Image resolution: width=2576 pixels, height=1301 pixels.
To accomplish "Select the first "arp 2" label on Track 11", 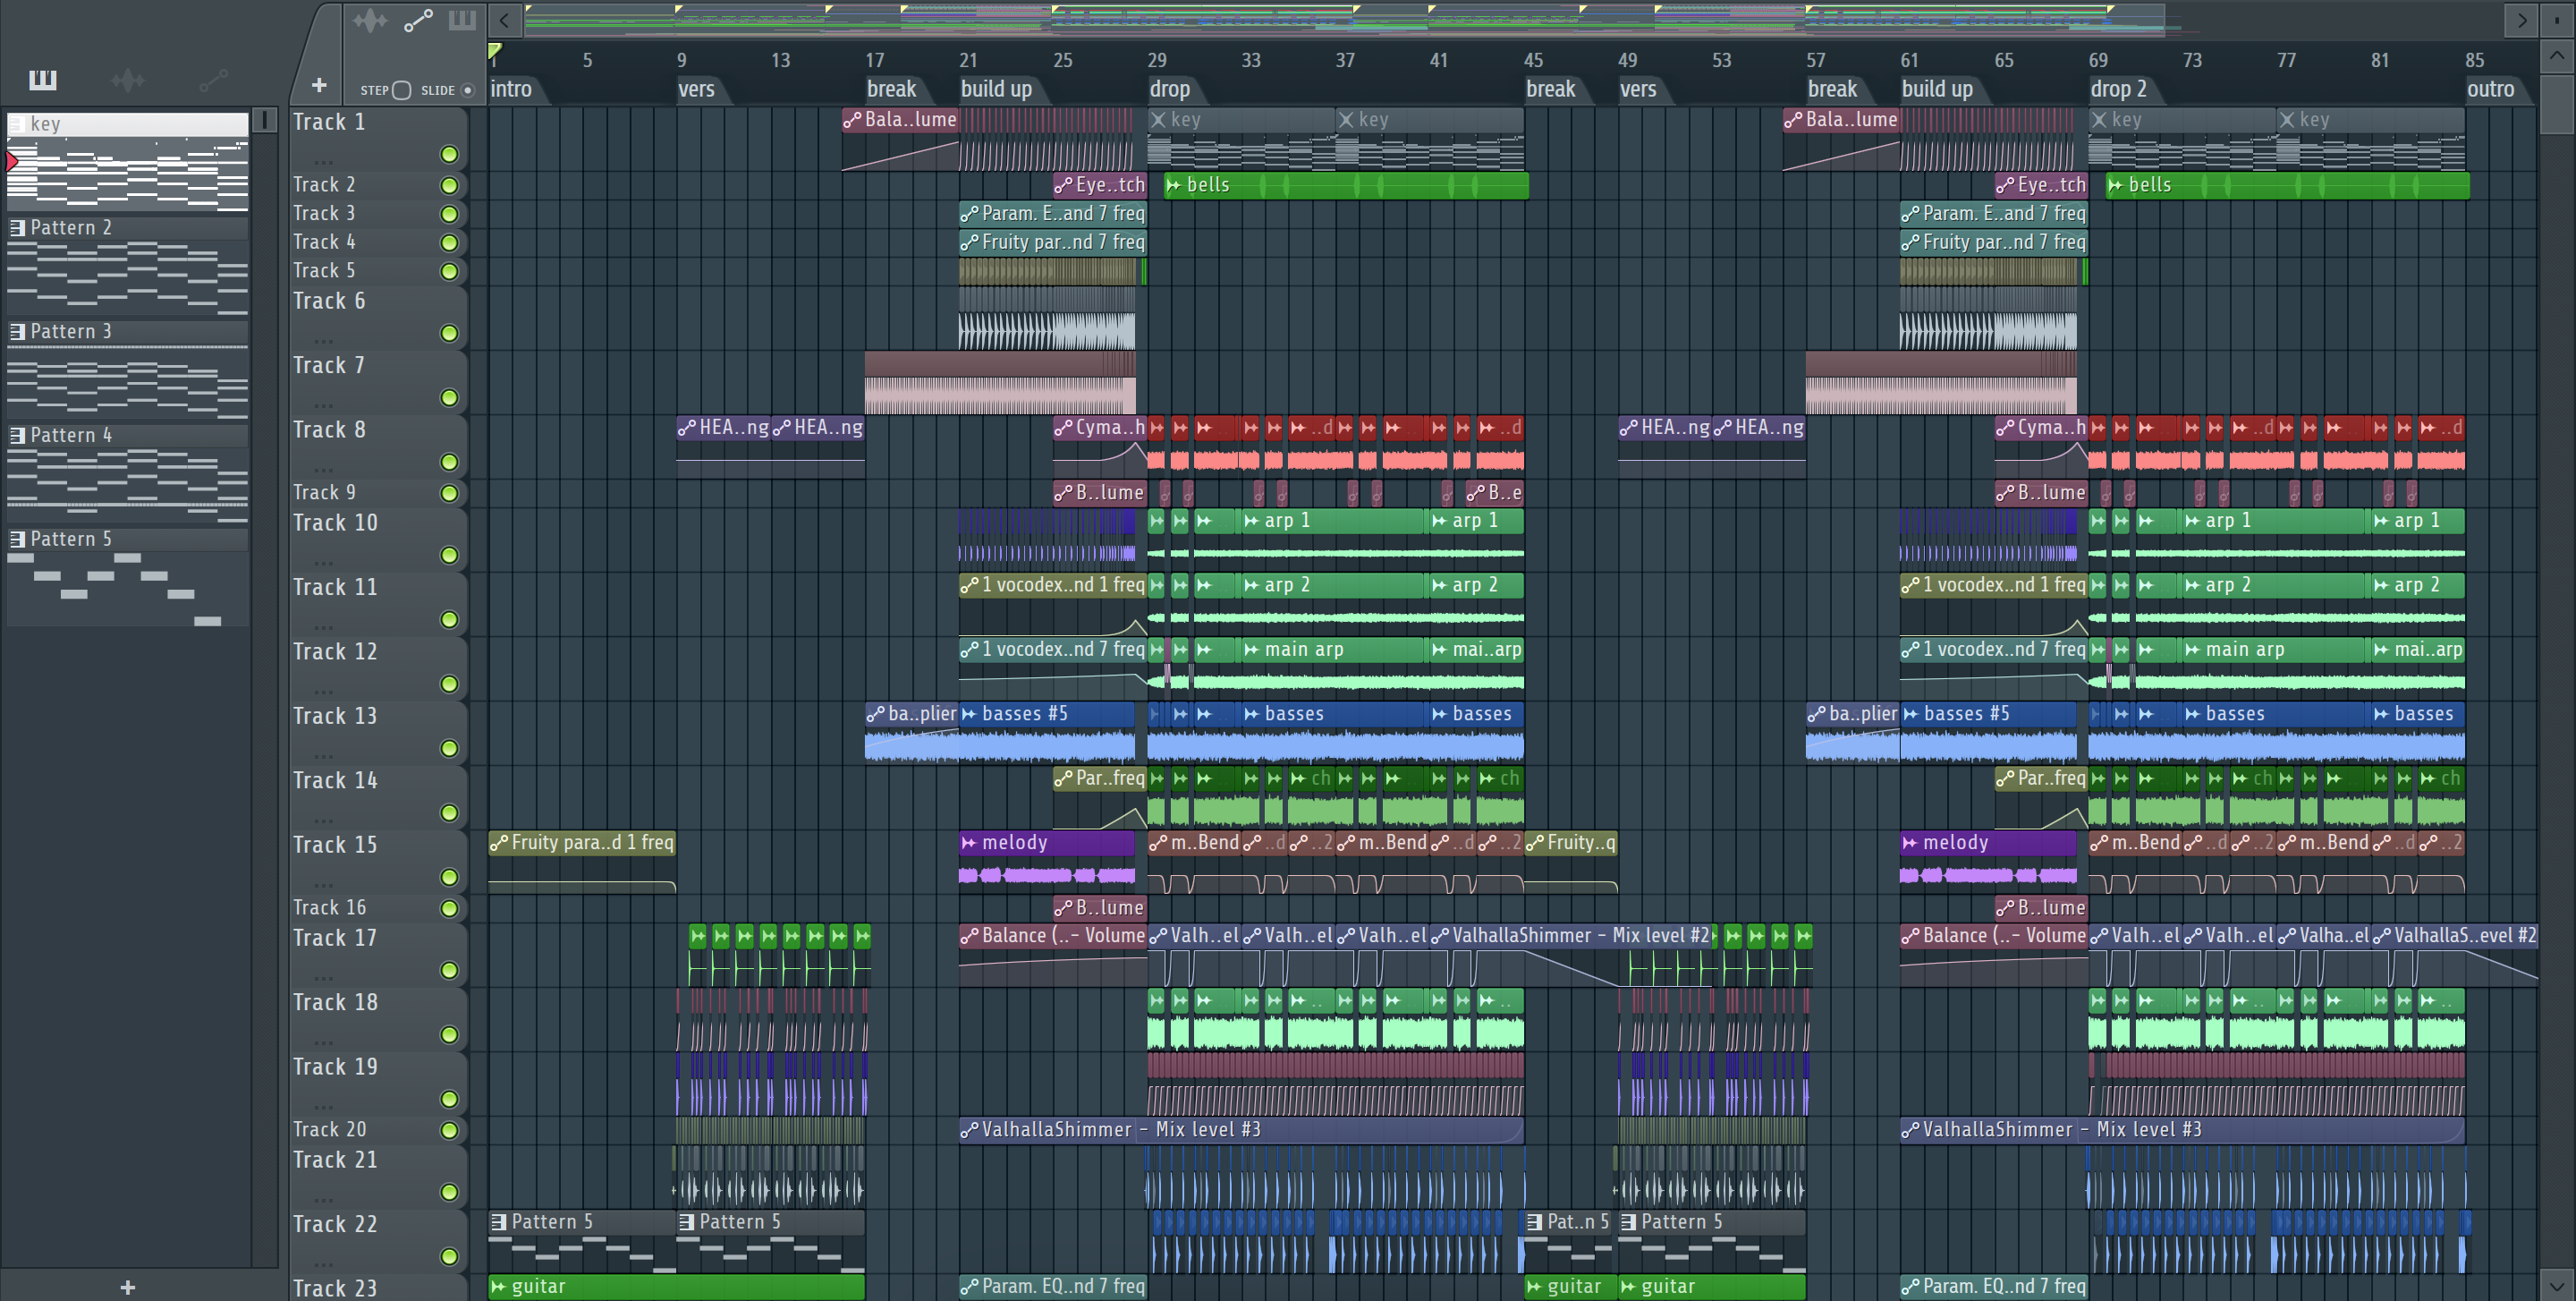I will point(1287,586).
